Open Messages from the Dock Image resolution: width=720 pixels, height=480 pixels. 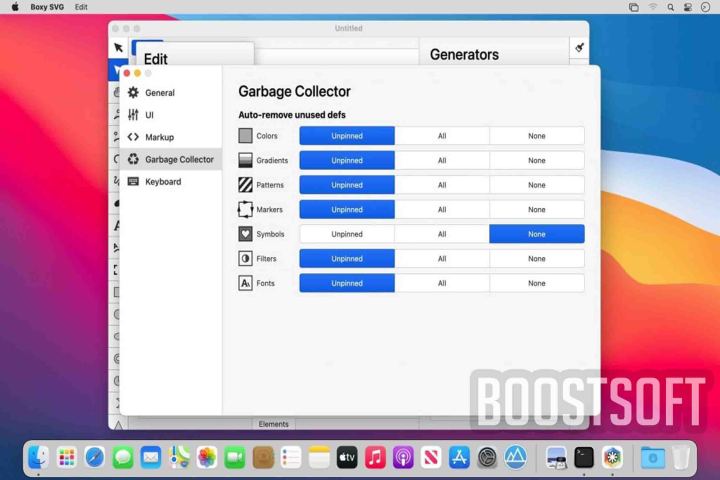(x=123, y=457)
